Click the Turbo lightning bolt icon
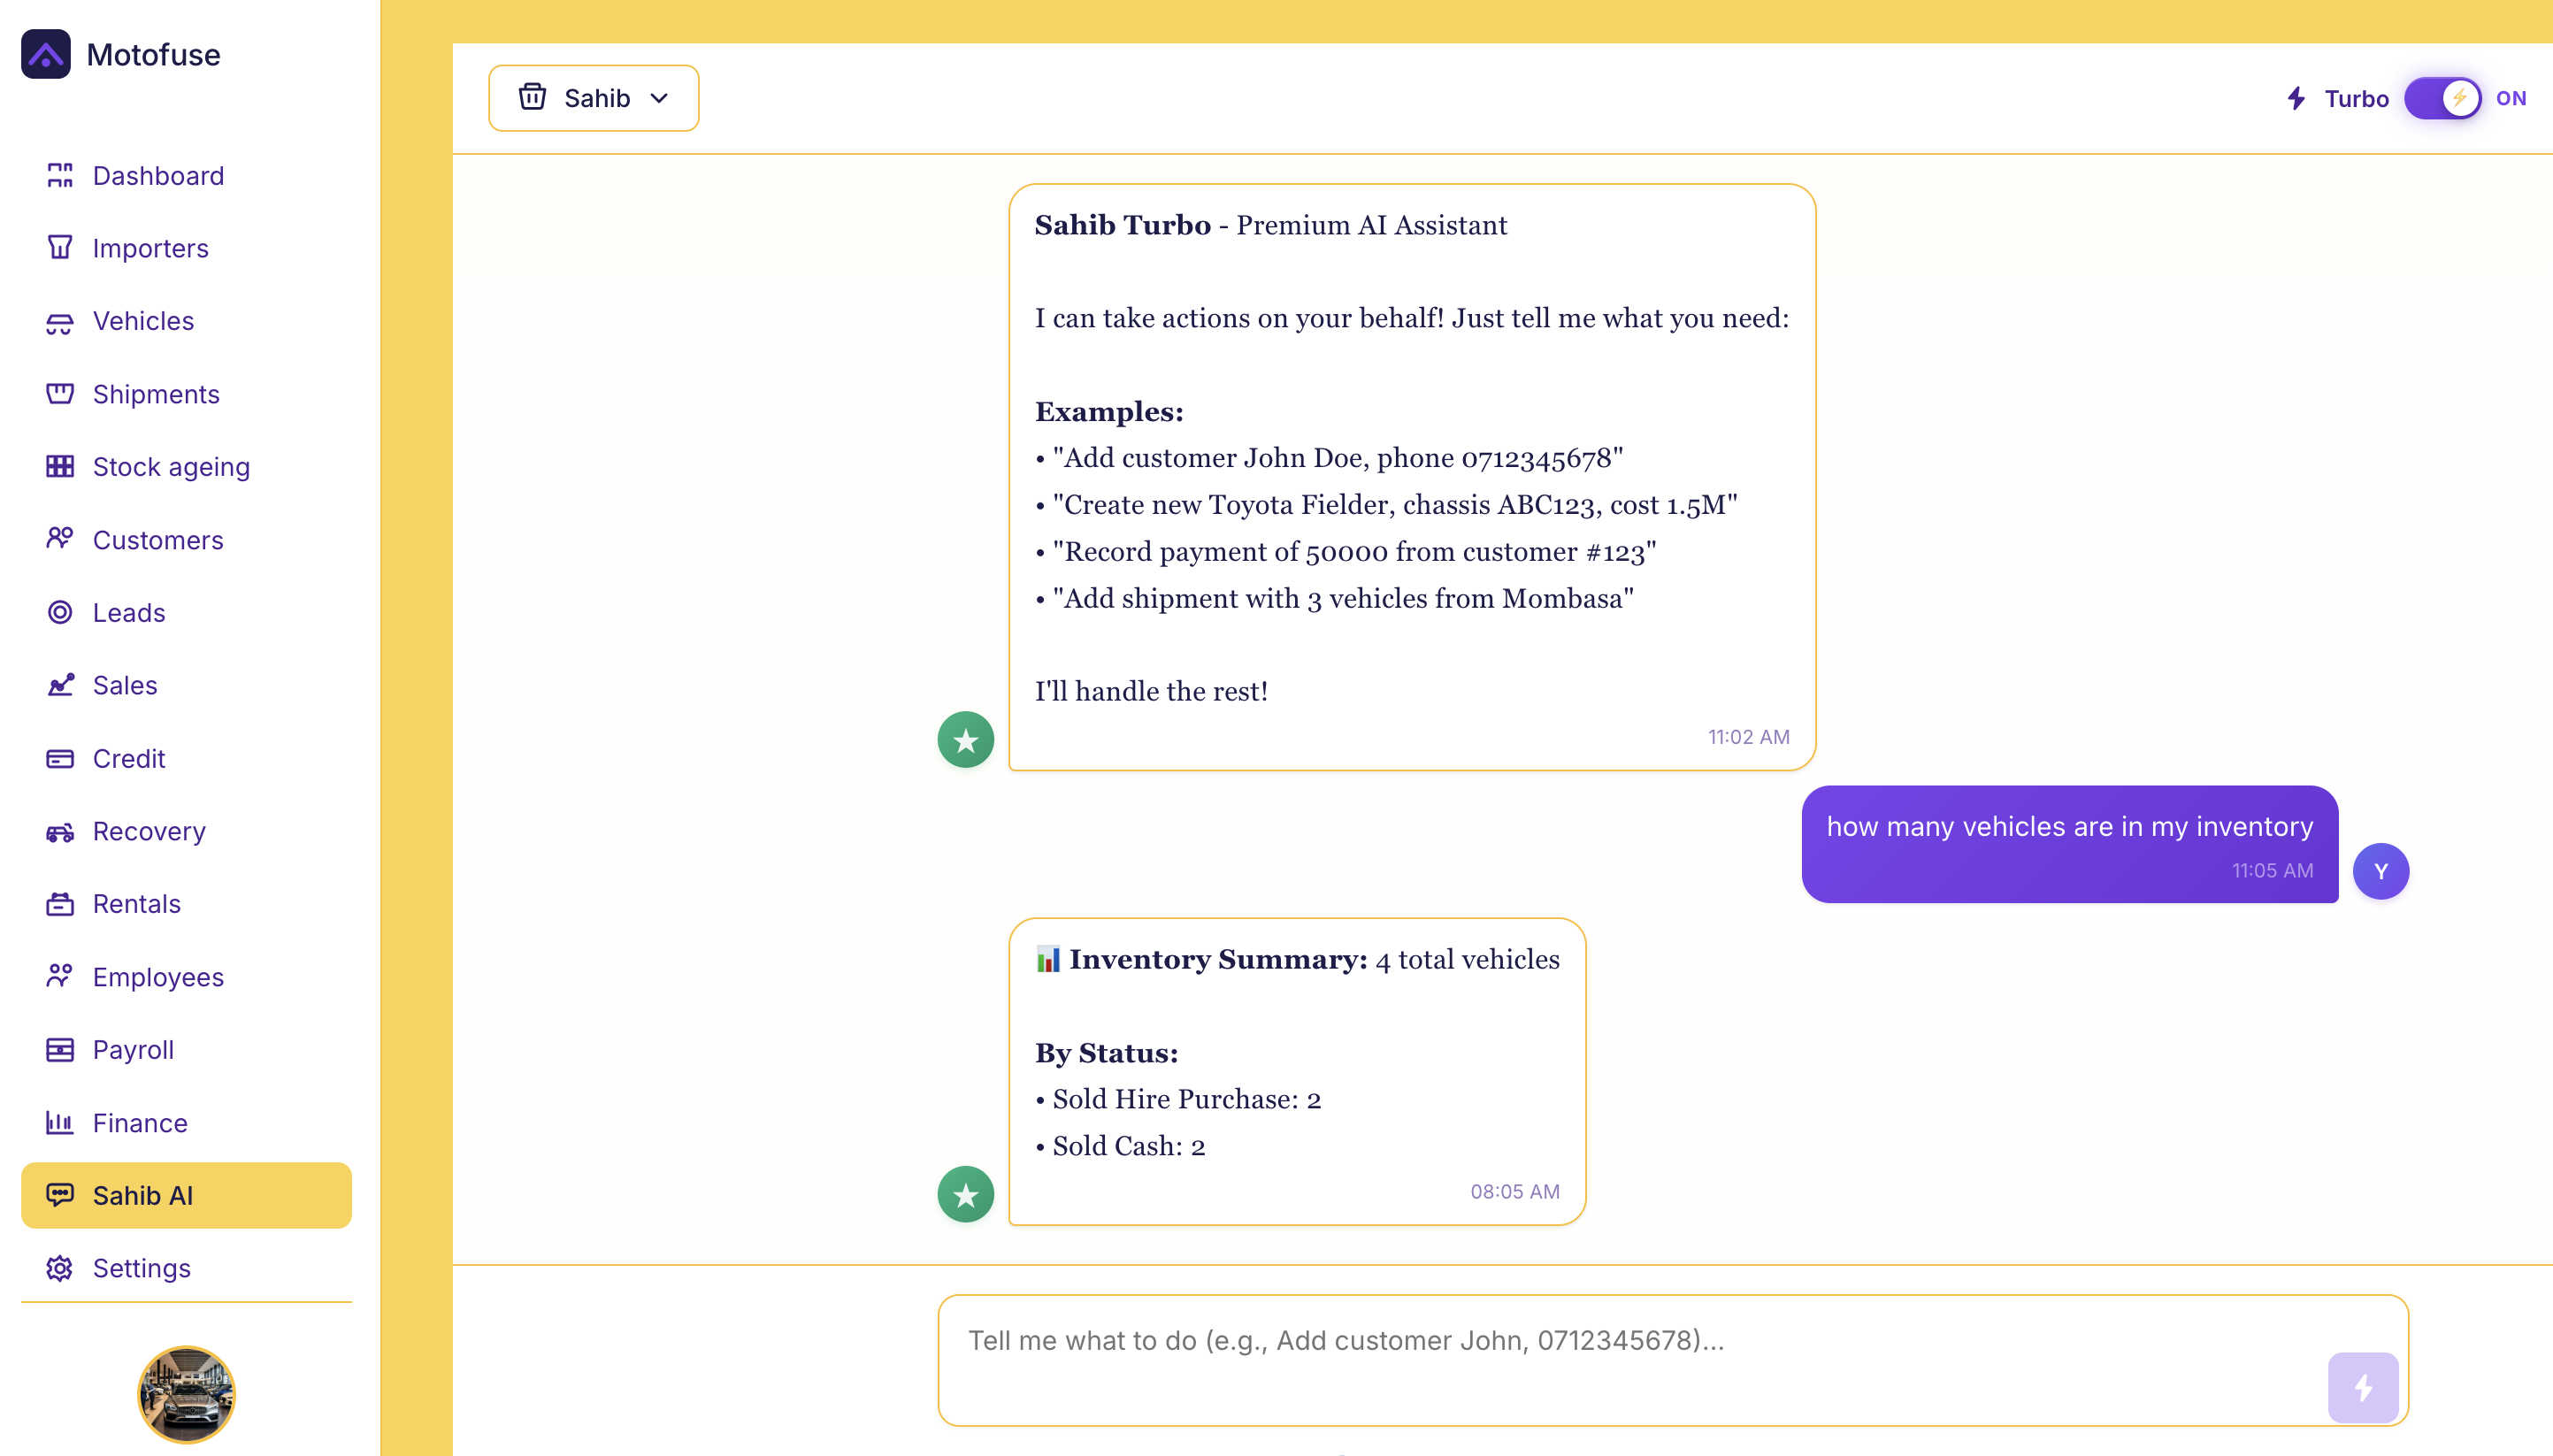Image resolution: width=2553 pixels, height=1456 pixels. click(x=2297, y=98)
